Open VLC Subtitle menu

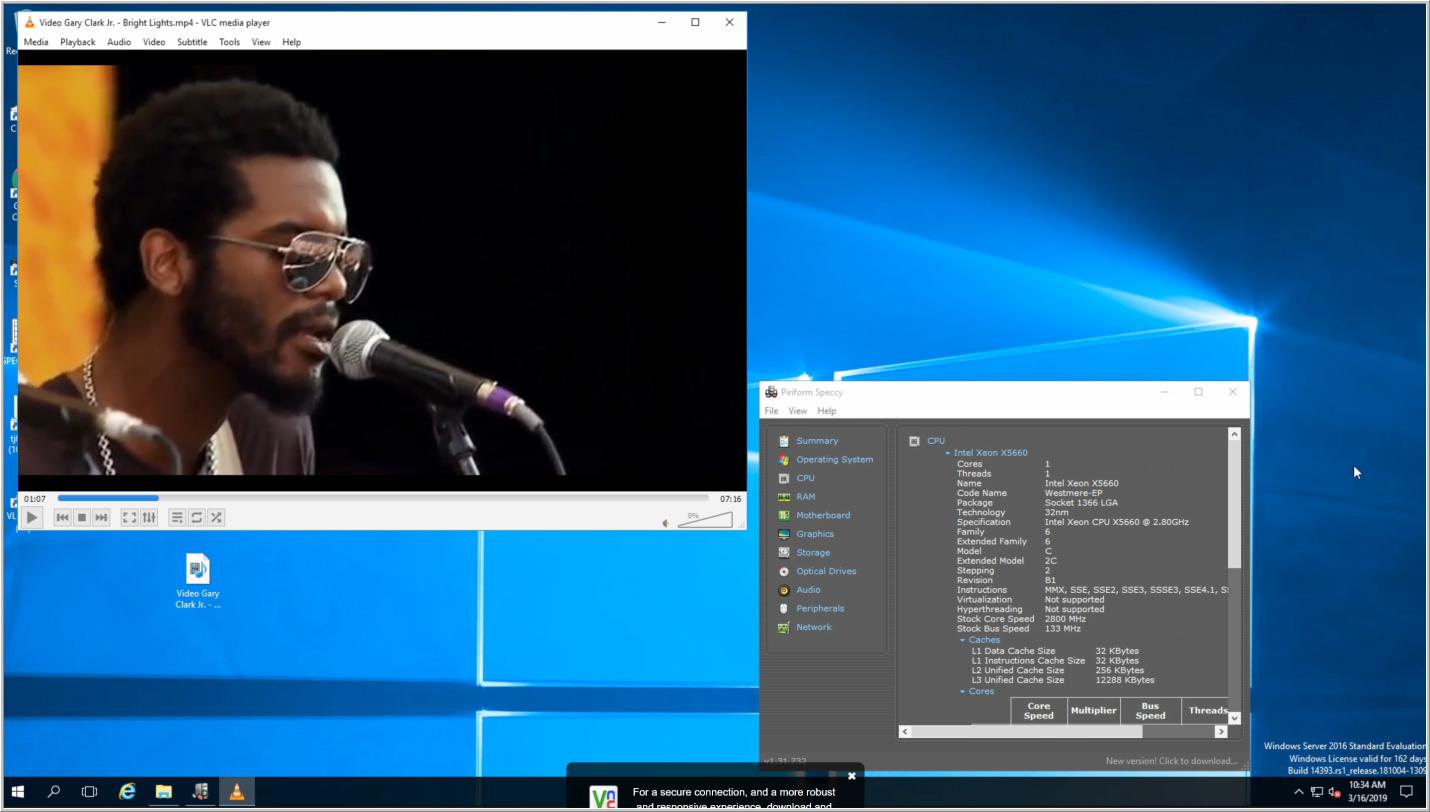tap(192, 42)
